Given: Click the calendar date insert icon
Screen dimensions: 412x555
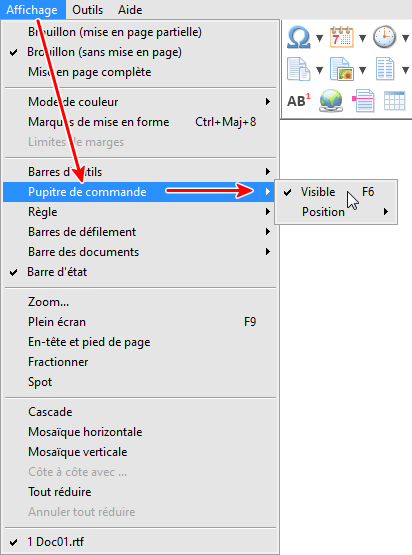Looking at the screenshot, I should click(x=342, y=37).
